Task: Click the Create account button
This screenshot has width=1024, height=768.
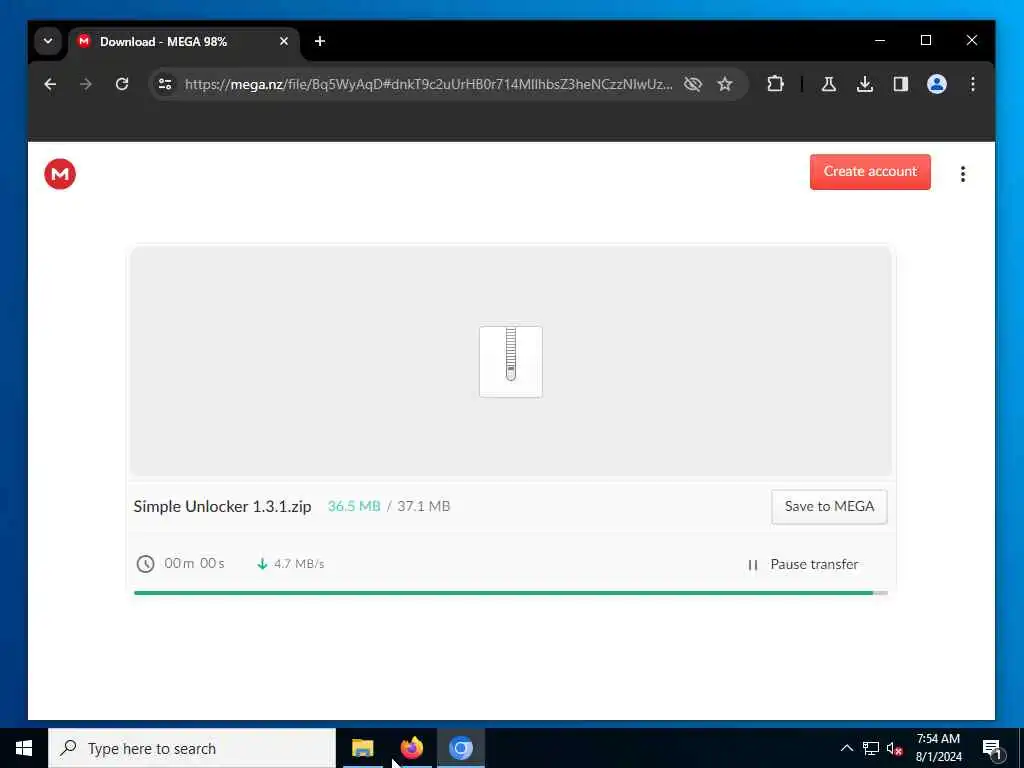Action: point(870,172)
